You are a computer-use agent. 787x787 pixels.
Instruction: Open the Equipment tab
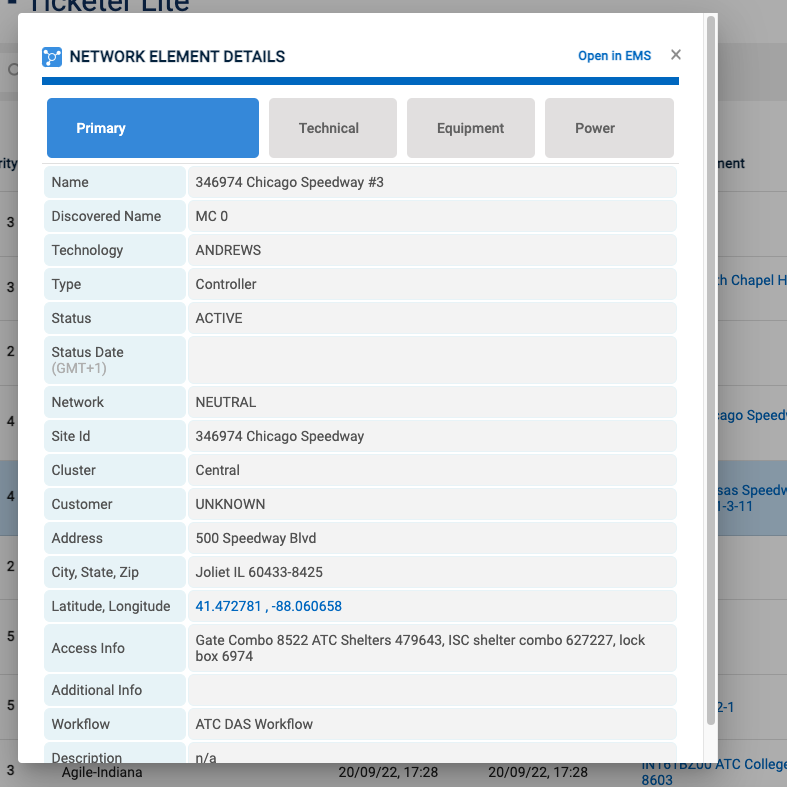click(470, 128)
